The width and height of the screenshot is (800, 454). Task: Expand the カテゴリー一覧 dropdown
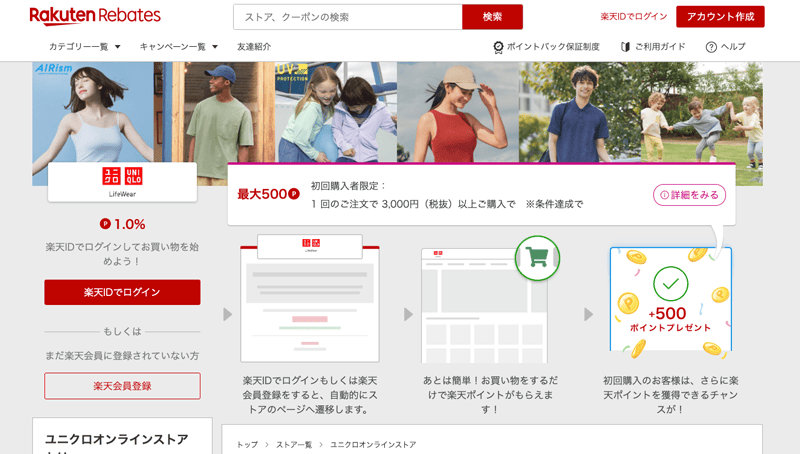[84, 46]
